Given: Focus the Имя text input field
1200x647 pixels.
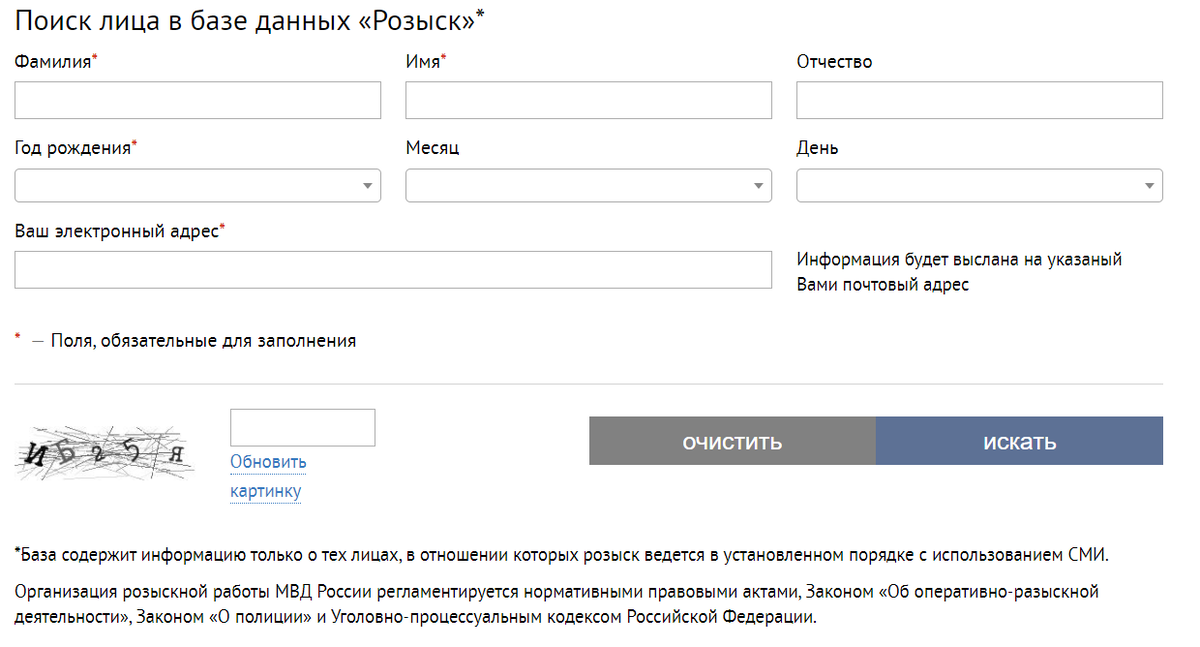Looking at the screenshot, I should [588, 100].
